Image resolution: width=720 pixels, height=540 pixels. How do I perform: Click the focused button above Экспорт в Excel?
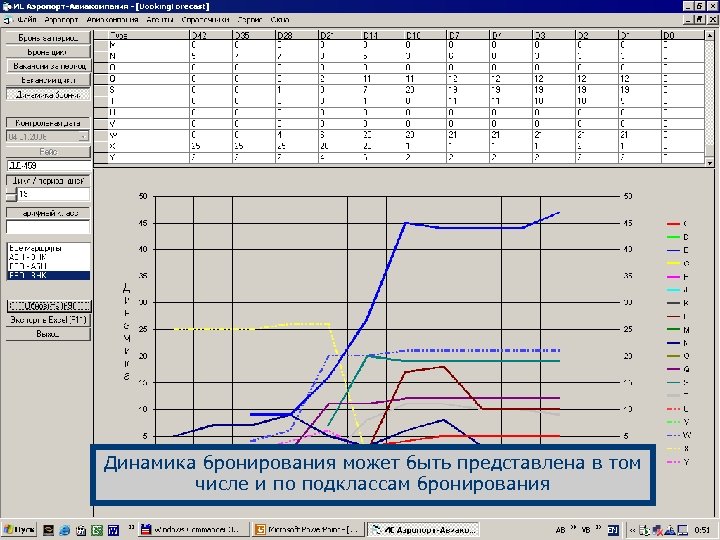pyautogui.click(x=49, y=306)
